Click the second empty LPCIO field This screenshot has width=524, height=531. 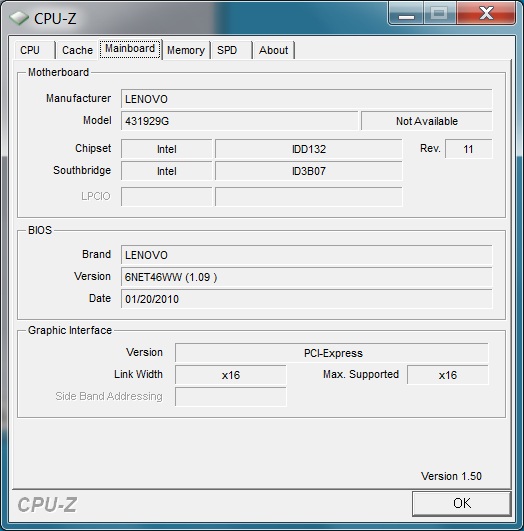[x=309, y=196]
